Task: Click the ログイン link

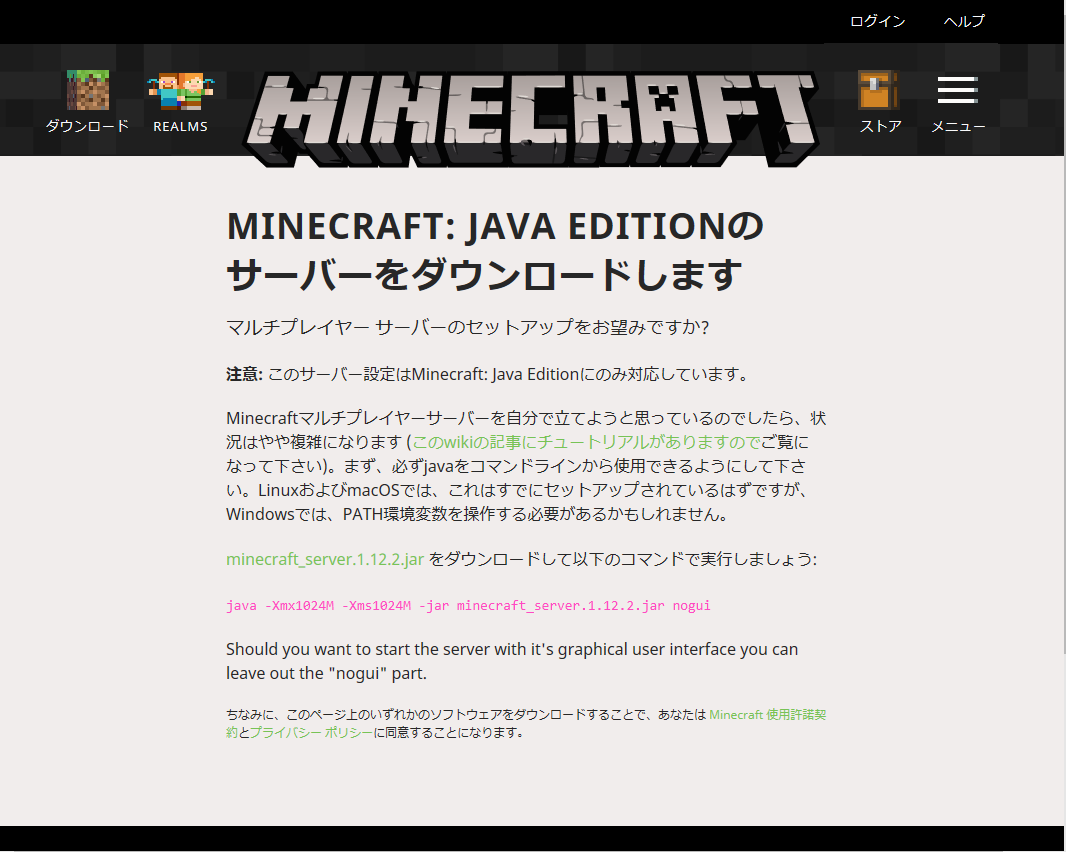Action: point(877,21)
